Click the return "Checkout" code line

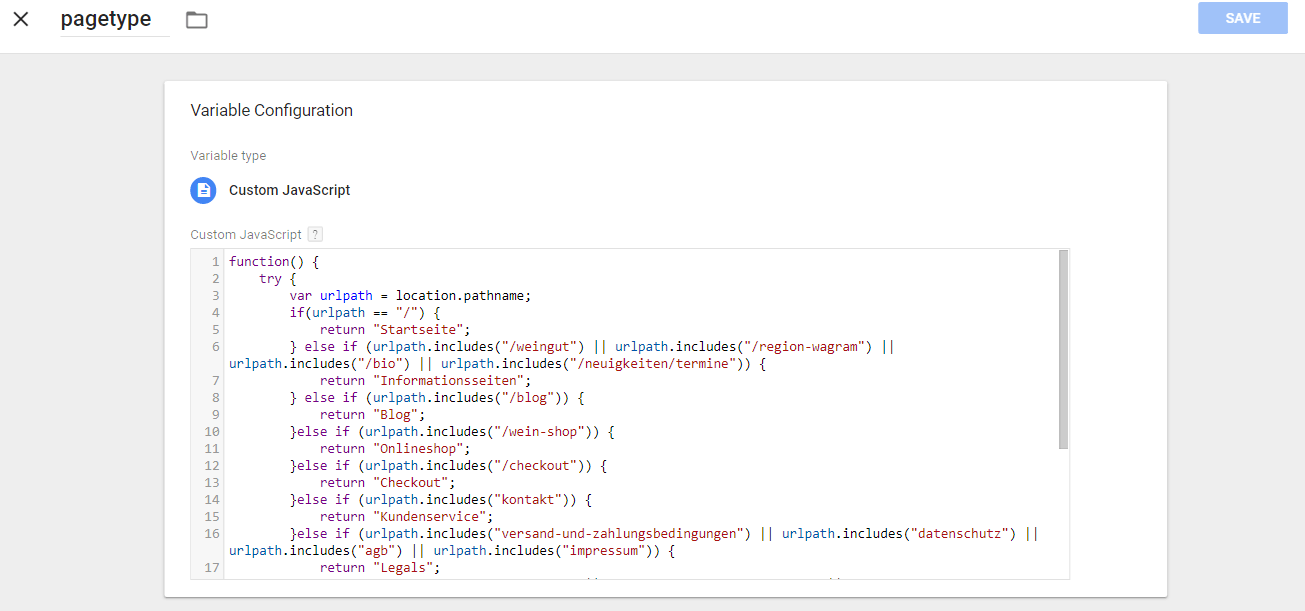(x=388, y=483)
